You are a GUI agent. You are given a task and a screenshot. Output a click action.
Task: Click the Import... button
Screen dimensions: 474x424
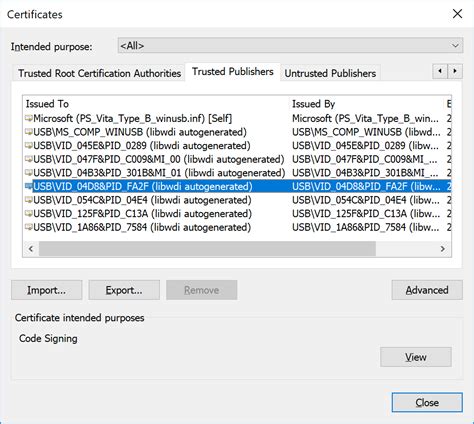(x=47, y=290)
